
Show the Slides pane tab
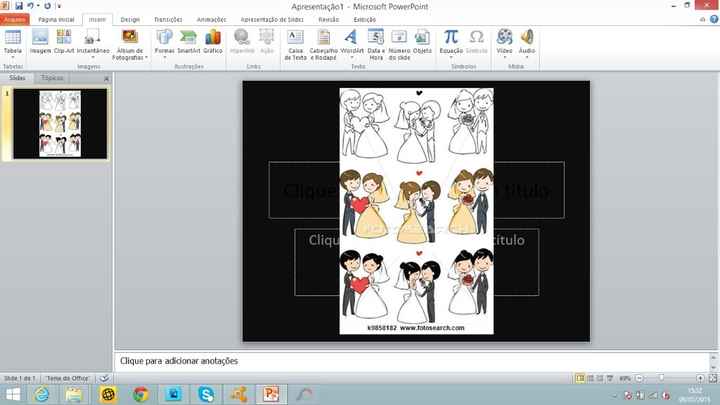[x=17, y=78]
